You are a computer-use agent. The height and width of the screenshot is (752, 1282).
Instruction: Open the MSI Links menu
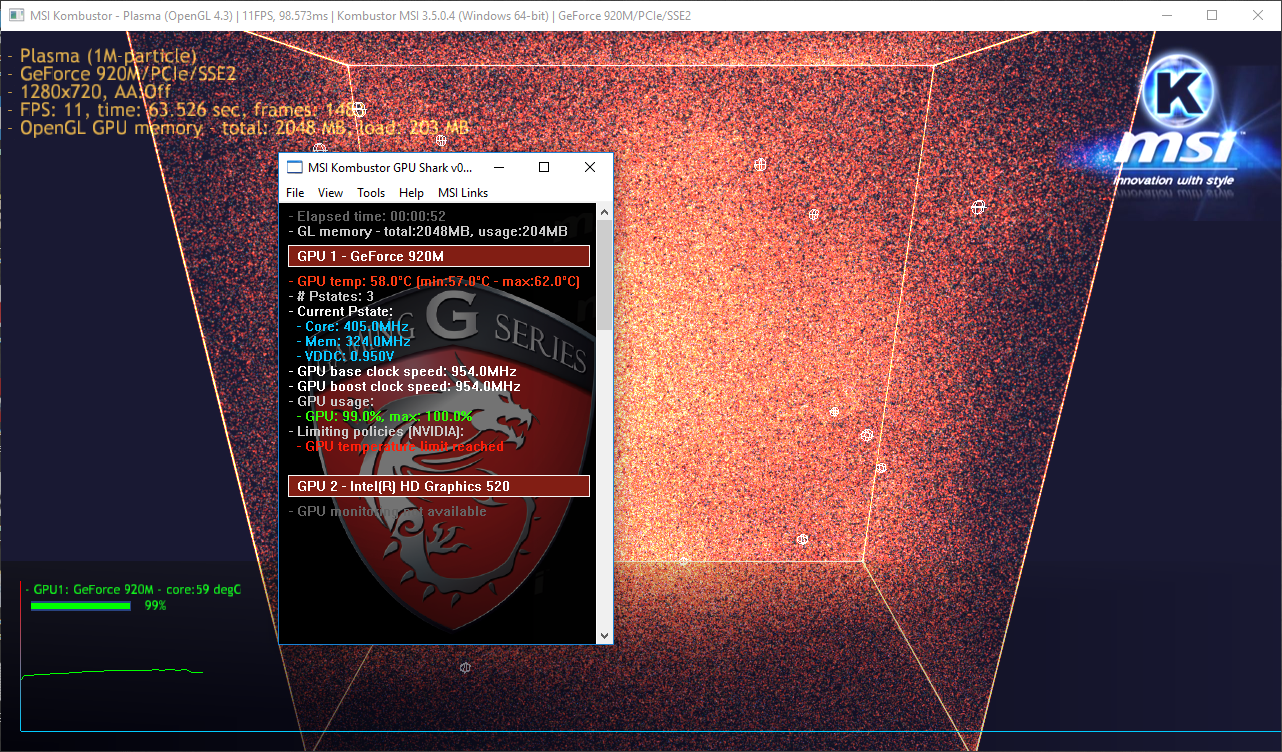pyautogui.click(x=463, y=193)
